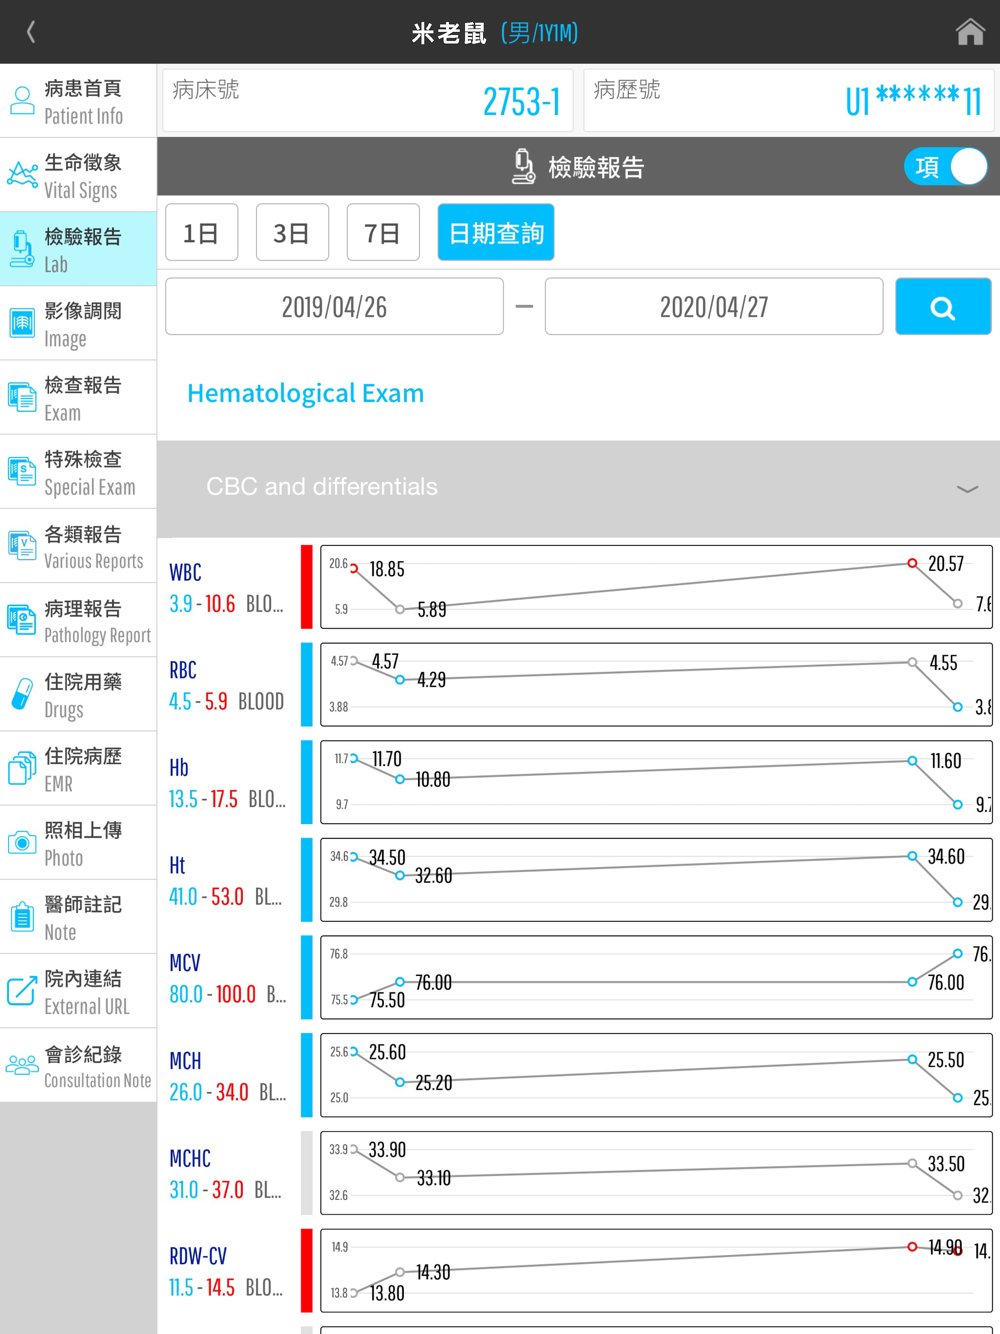Click the magnifier search button
Viewport: 1000px width, 1334px height.
(x=943, y=306)
